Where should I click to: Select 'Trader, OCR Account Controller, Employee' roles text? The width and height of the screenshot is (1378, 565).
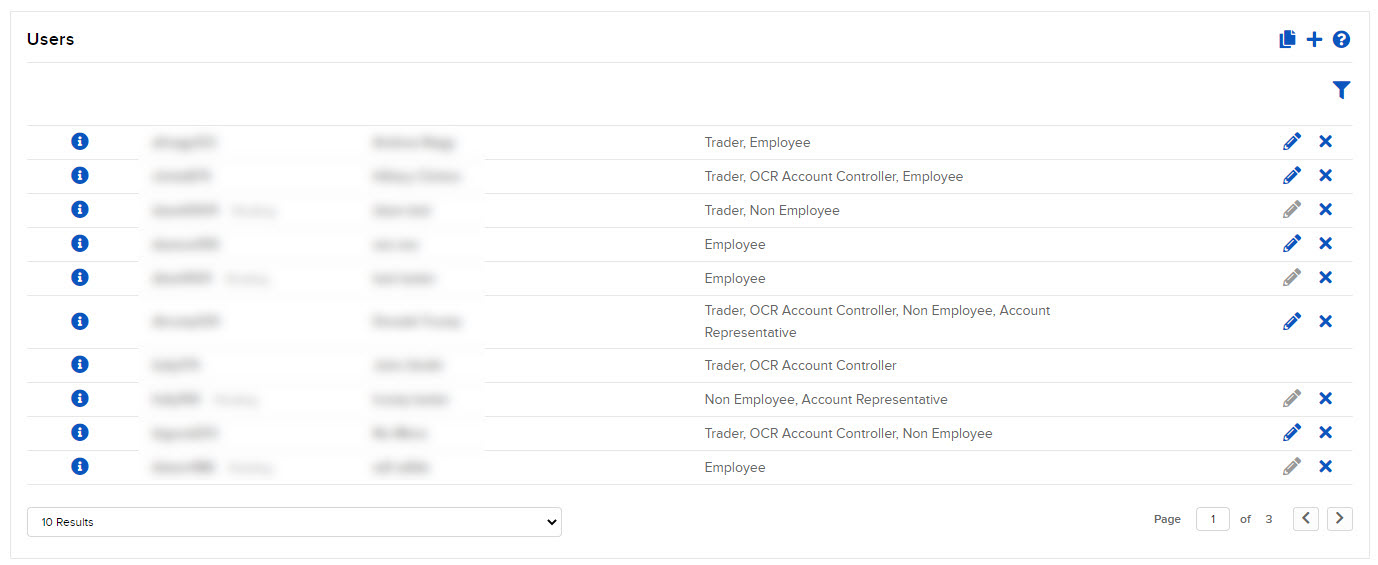834,177
